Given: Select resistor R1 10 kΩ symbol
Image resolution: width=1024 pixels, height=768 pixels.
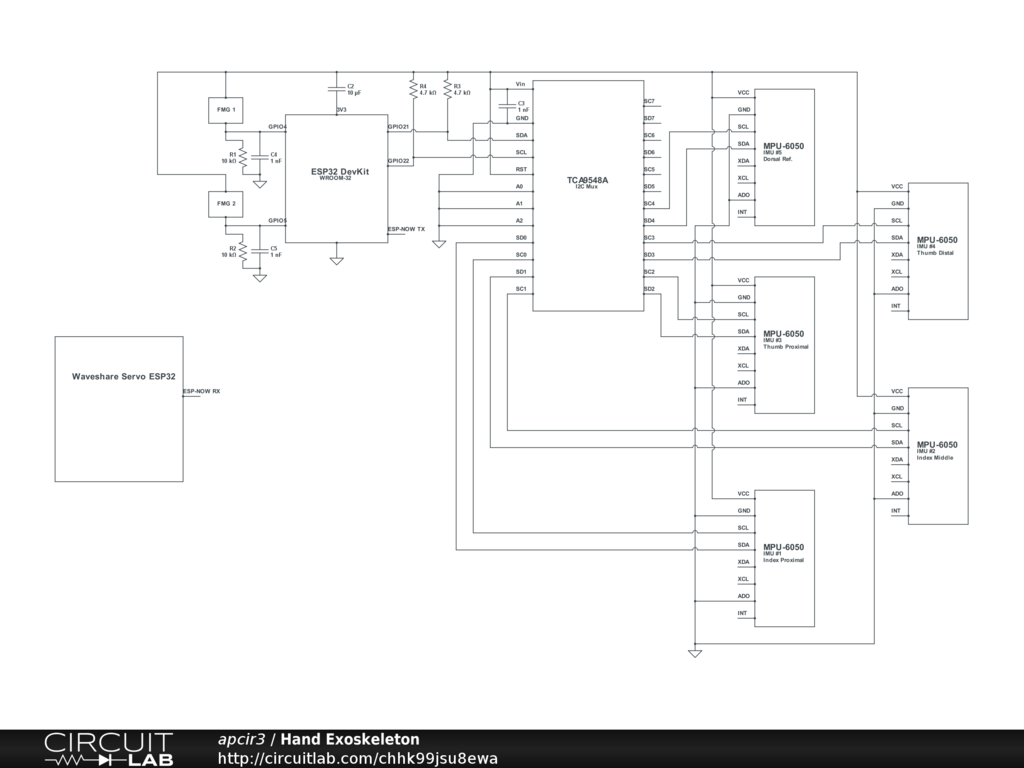Looking at the screenshot, I should pos(242,157).
